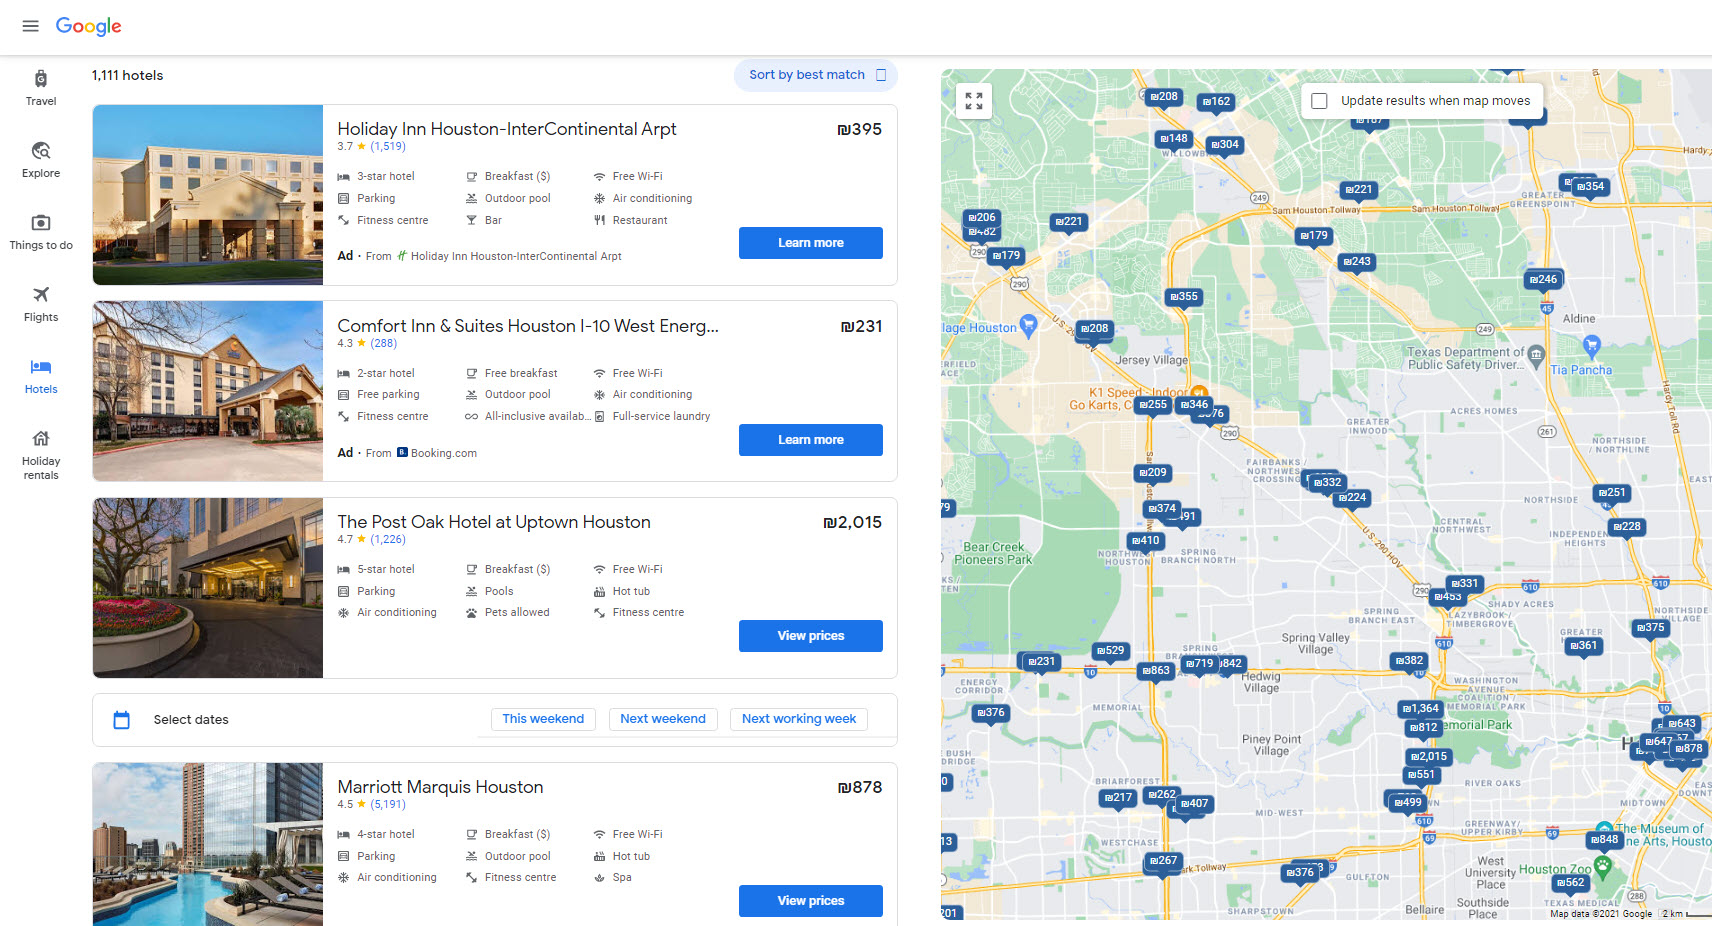Open Marriott Marquis Houston hotel photo

coord(208,844)
